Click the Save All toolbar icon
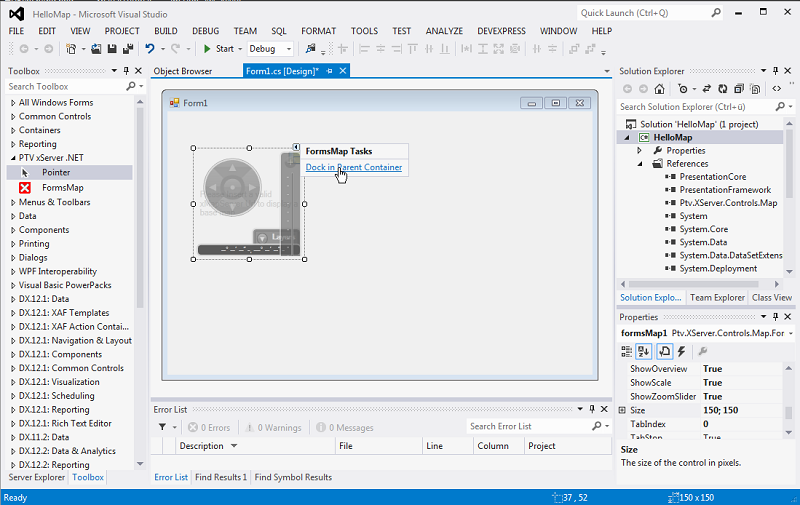Screen dimensions: 800x505 pyautogui.click(x=128, y=49)
